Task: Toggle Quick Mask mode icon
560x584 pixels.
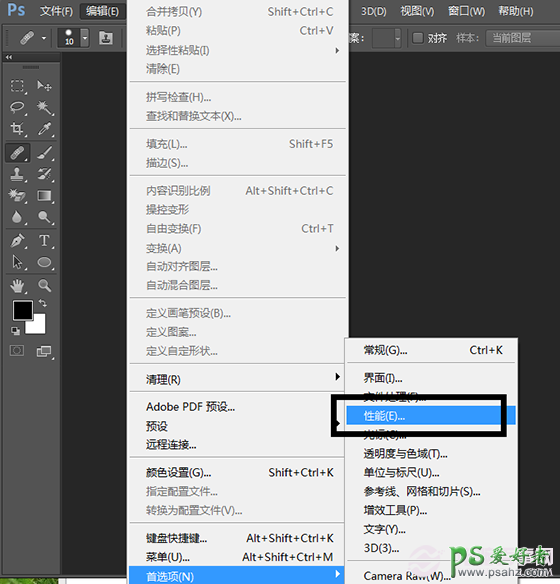Action: coord(17,350)
